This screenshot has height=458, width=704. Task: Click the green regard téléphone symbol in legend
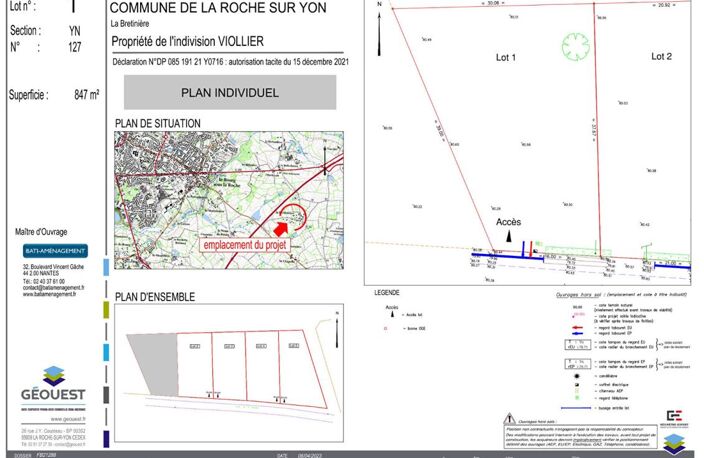(x=577, y=398)
